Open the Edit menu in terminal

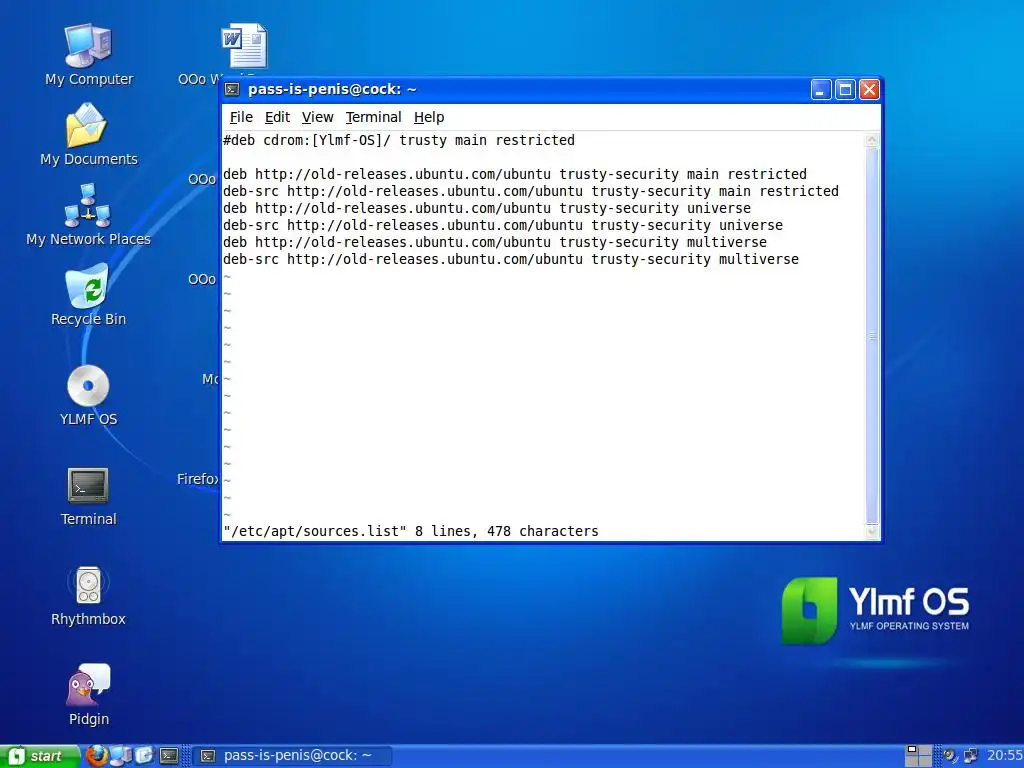[x=277, y=117]
